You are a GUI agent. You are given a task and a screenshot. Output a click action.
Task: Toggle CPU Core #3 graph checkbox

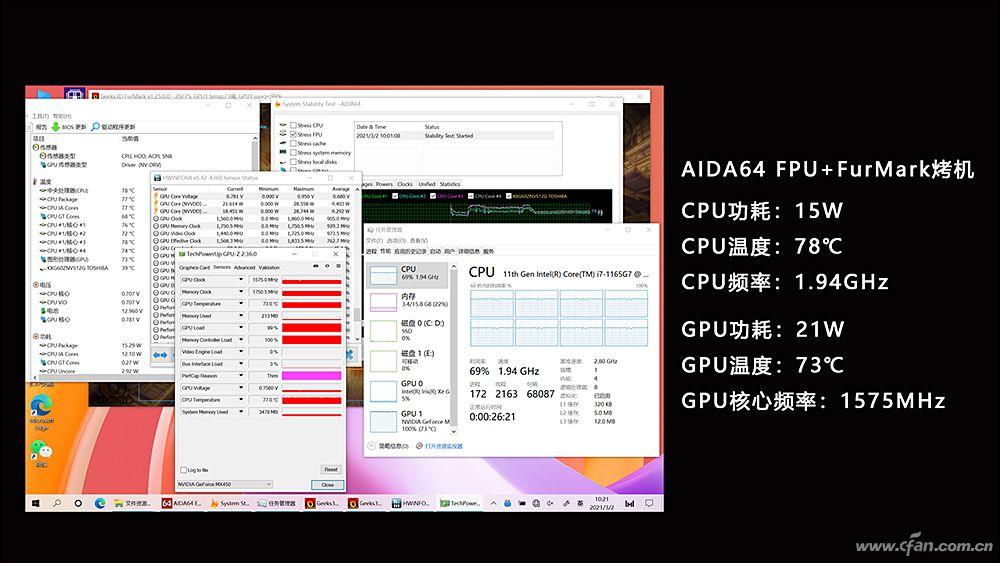click(433, 196)
